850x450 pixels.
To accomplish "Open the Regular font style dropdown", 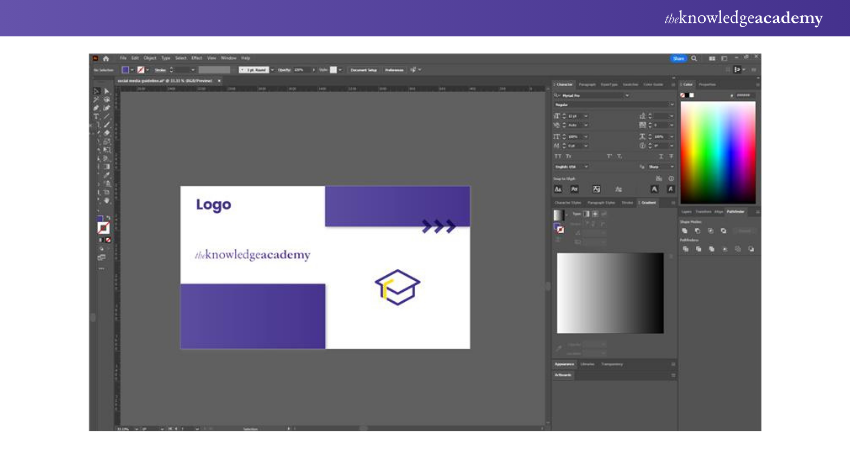I will [614, 104].
